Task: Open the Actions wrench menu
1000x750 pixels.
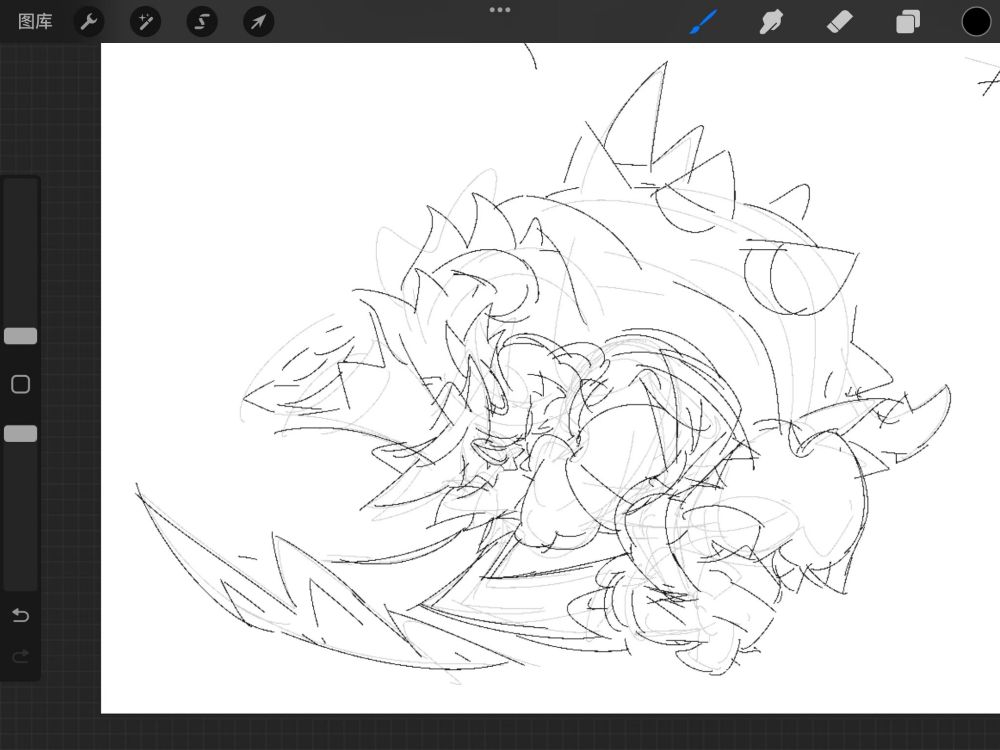Action: click(89, 22)
